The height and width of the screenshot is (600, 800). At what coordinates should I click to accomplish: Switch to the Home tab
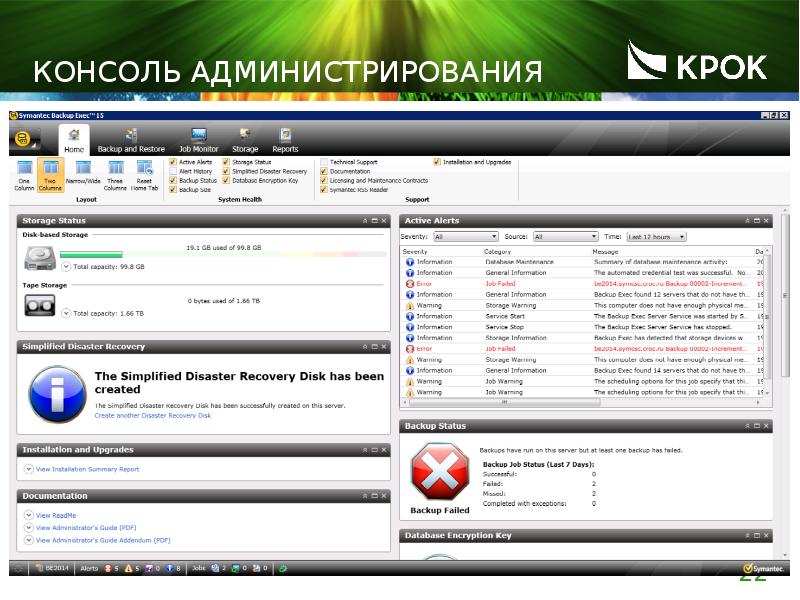[x=74, y=140]
